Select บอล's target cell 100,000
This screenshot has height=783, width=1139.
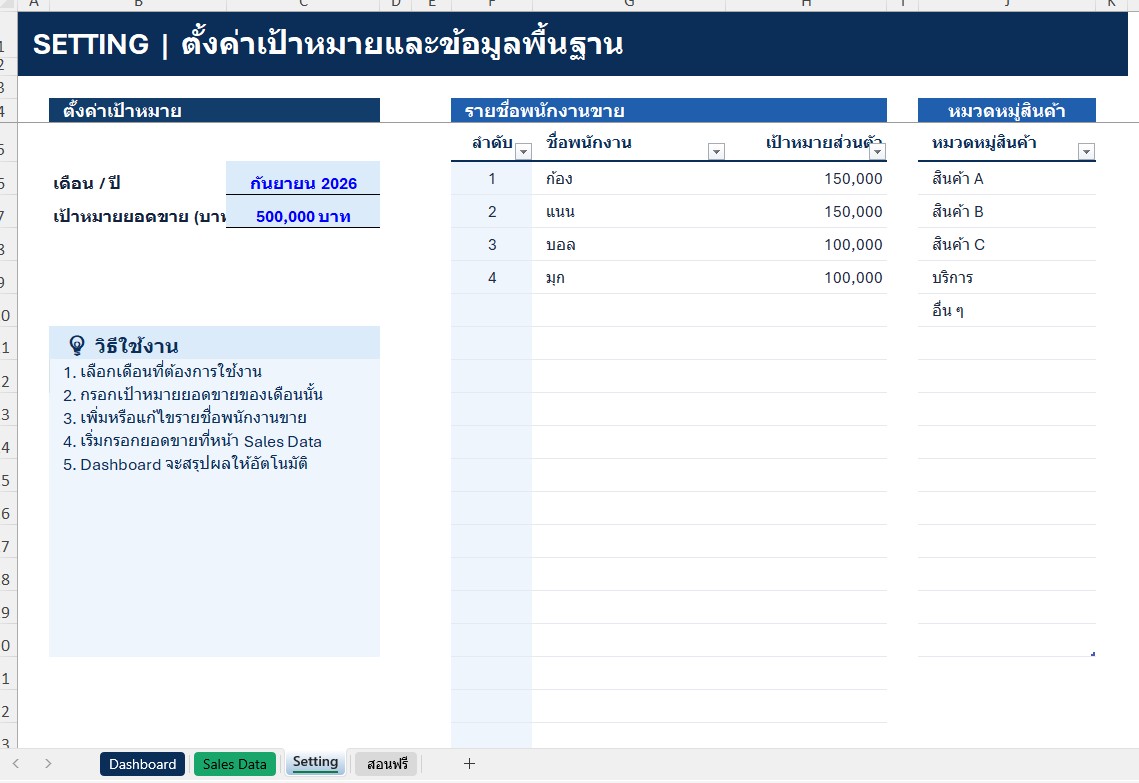point(806,245)
